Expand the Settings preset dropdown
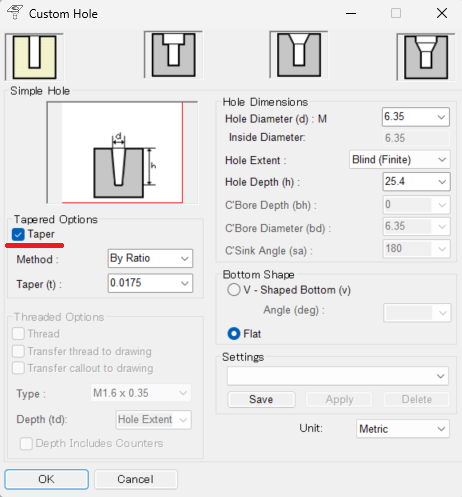 coord(338,376)
